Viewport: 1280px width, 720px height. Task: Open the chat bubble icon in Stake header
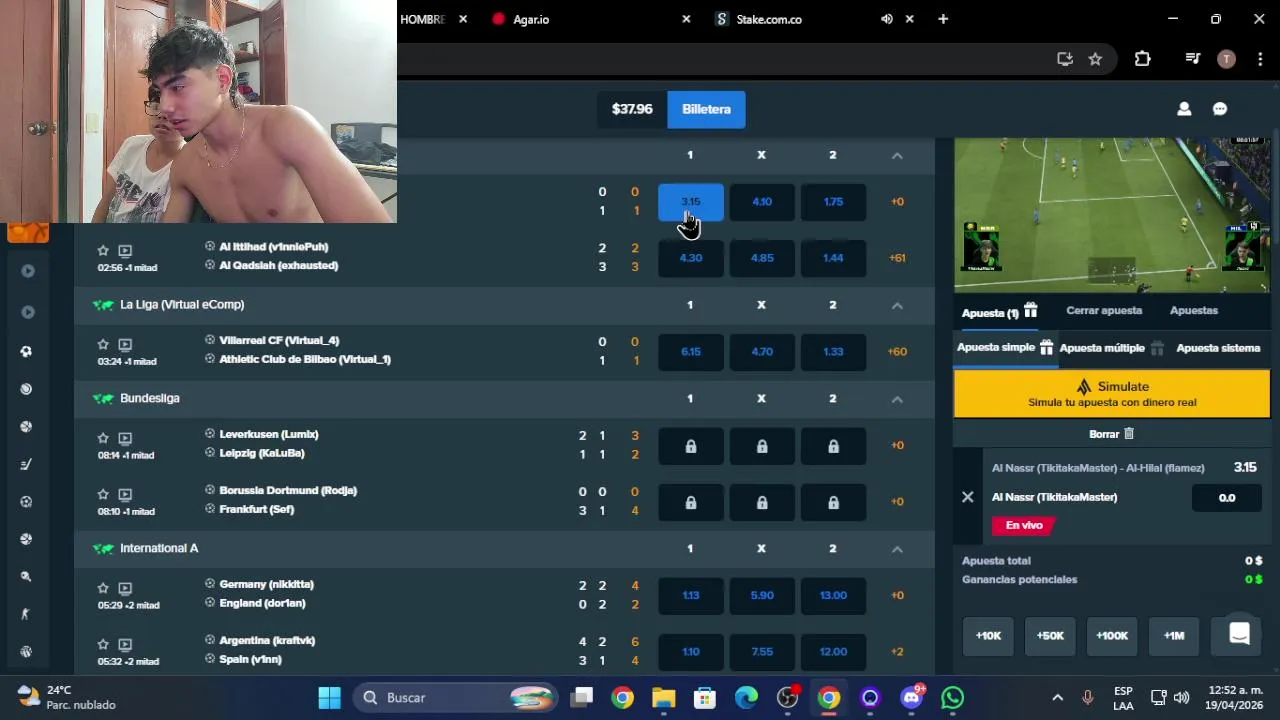coord(1220,109)
